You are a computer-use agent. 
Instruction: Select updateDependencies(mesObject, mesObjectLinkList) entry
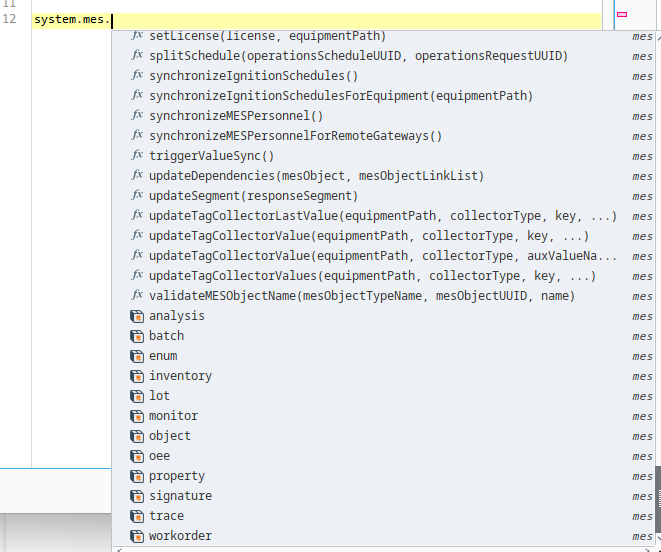(x=316, y=176)
